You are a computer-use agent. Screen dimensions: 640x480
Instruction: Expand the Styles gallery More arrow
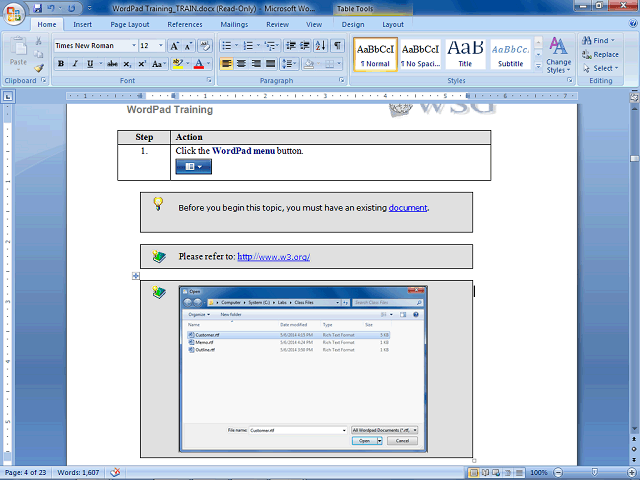(538, 66)
